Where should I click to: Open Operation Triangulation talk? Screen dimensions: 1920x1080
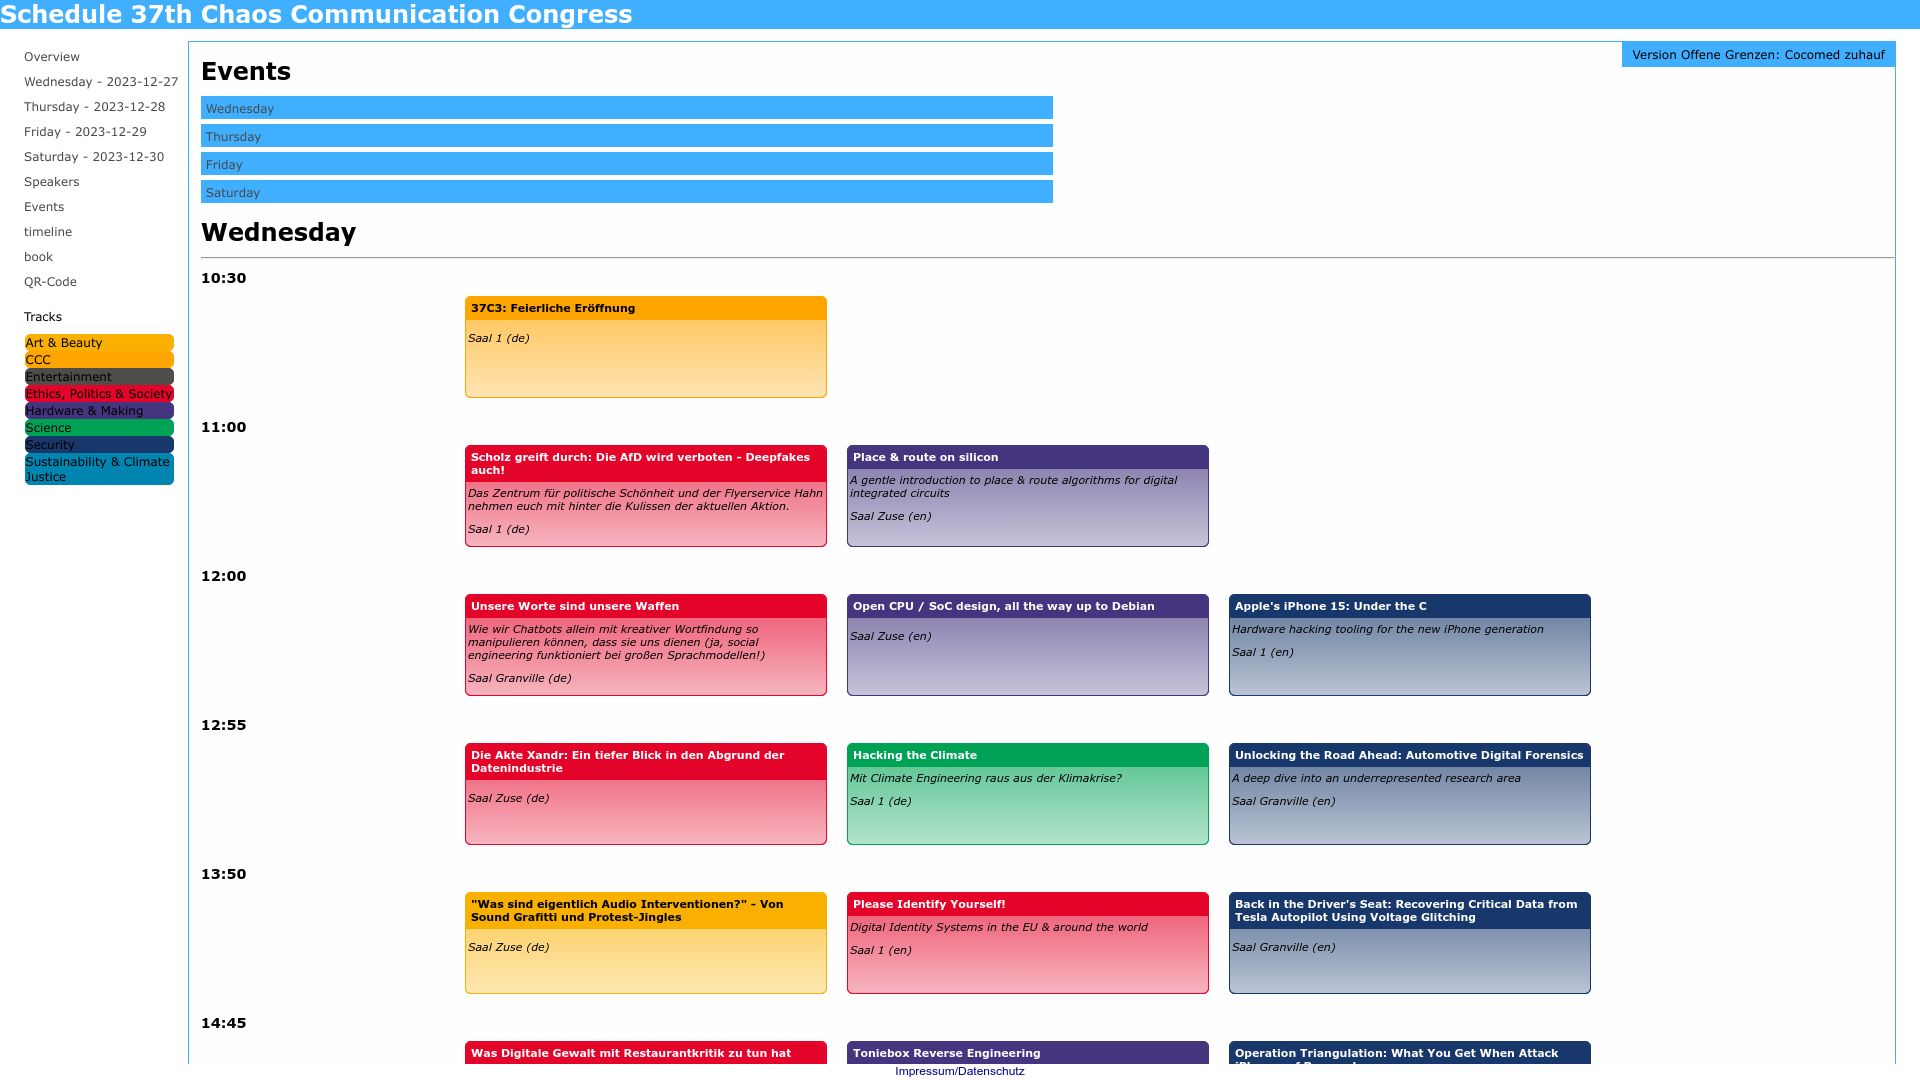(x=1410, y=1053)
